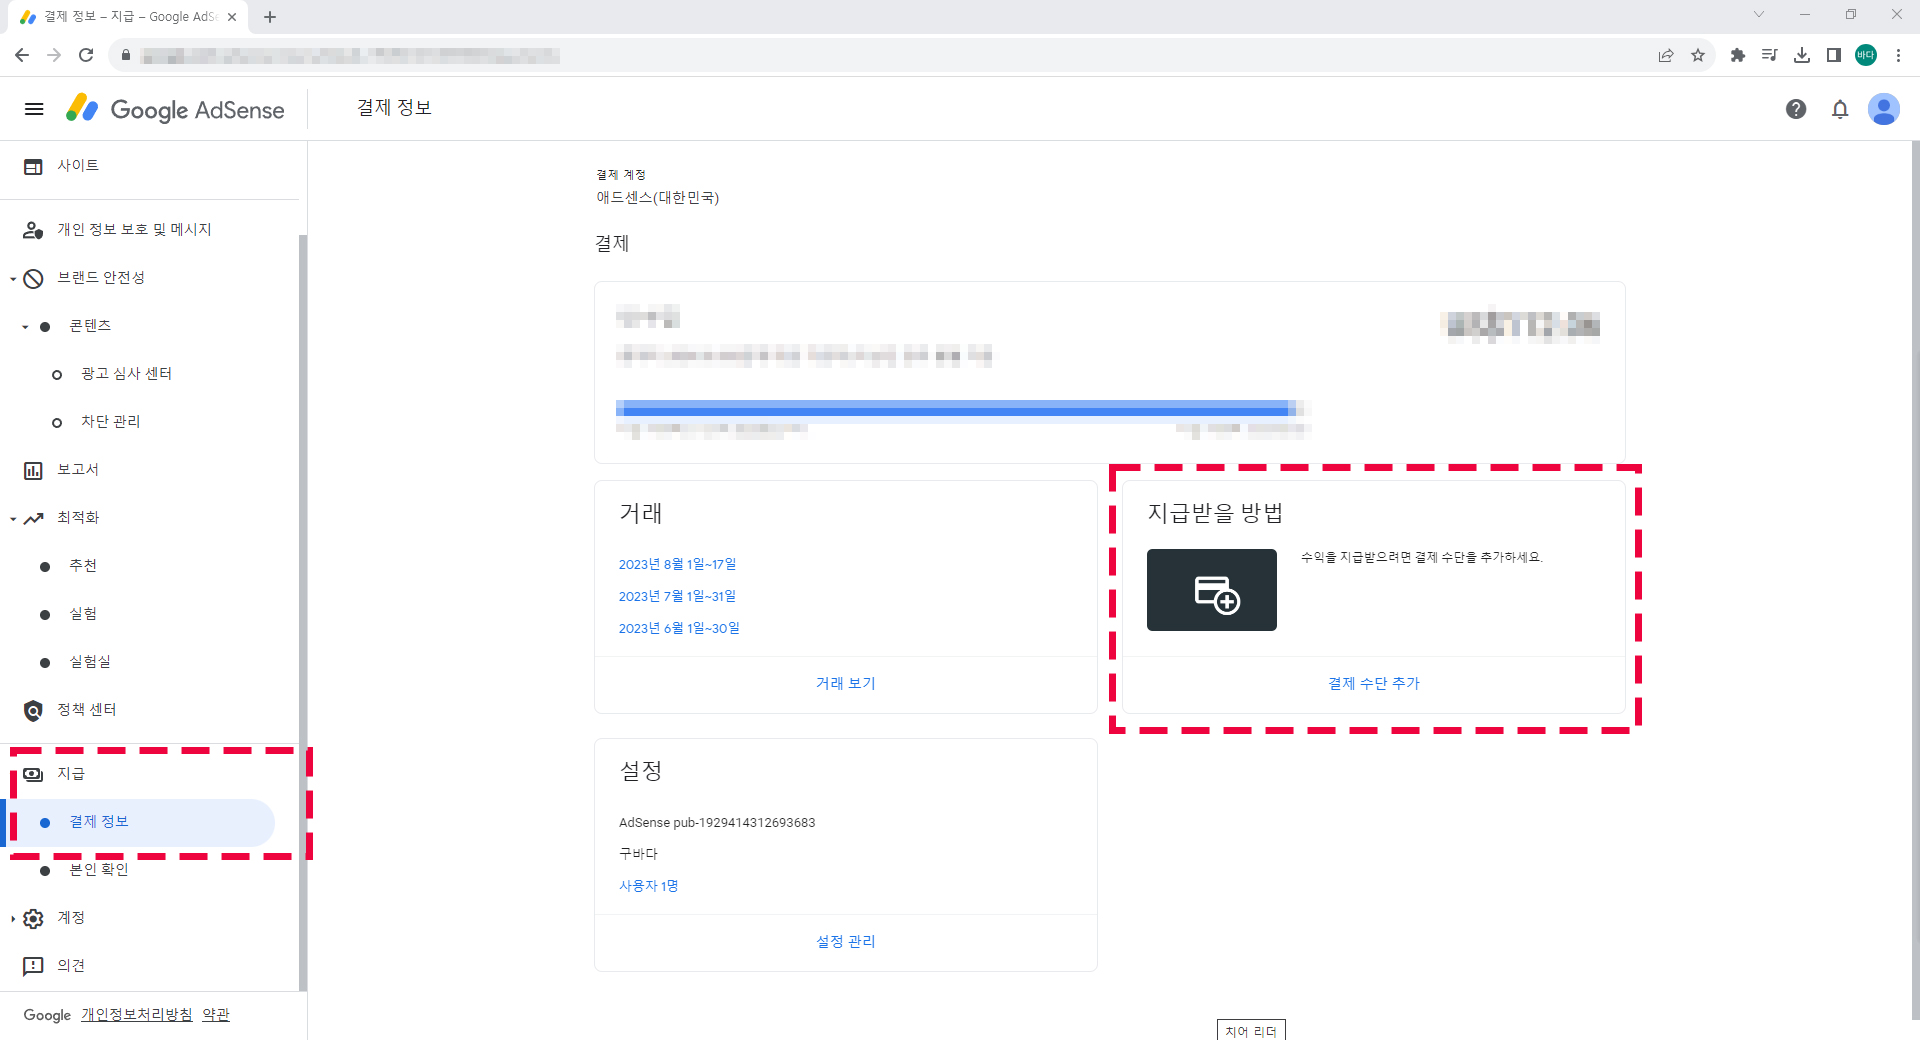The image size is (1920, 1040).
Task: Open 본인 확인 in sidebar
Action: coord(99,870)
